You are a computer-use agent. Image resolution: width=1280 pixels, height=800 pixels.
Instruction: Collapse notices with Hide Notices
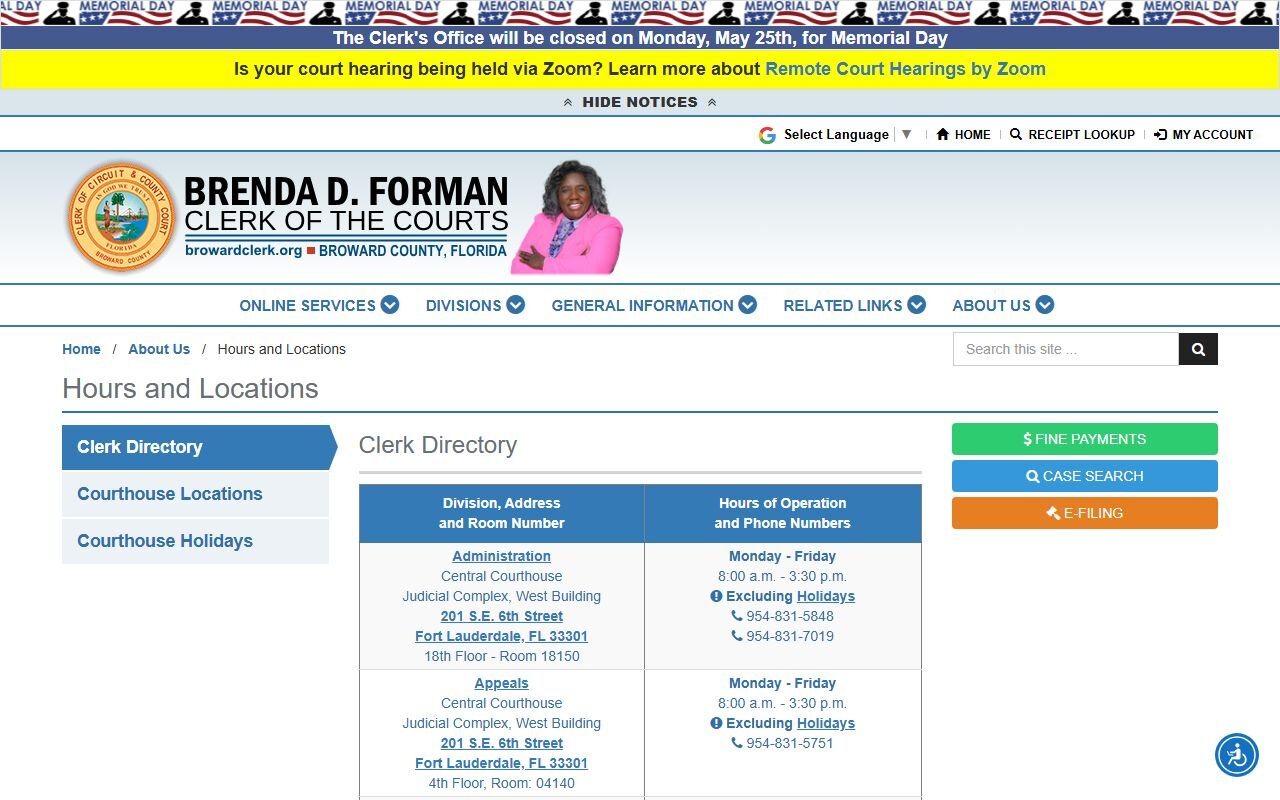point(640,102)
